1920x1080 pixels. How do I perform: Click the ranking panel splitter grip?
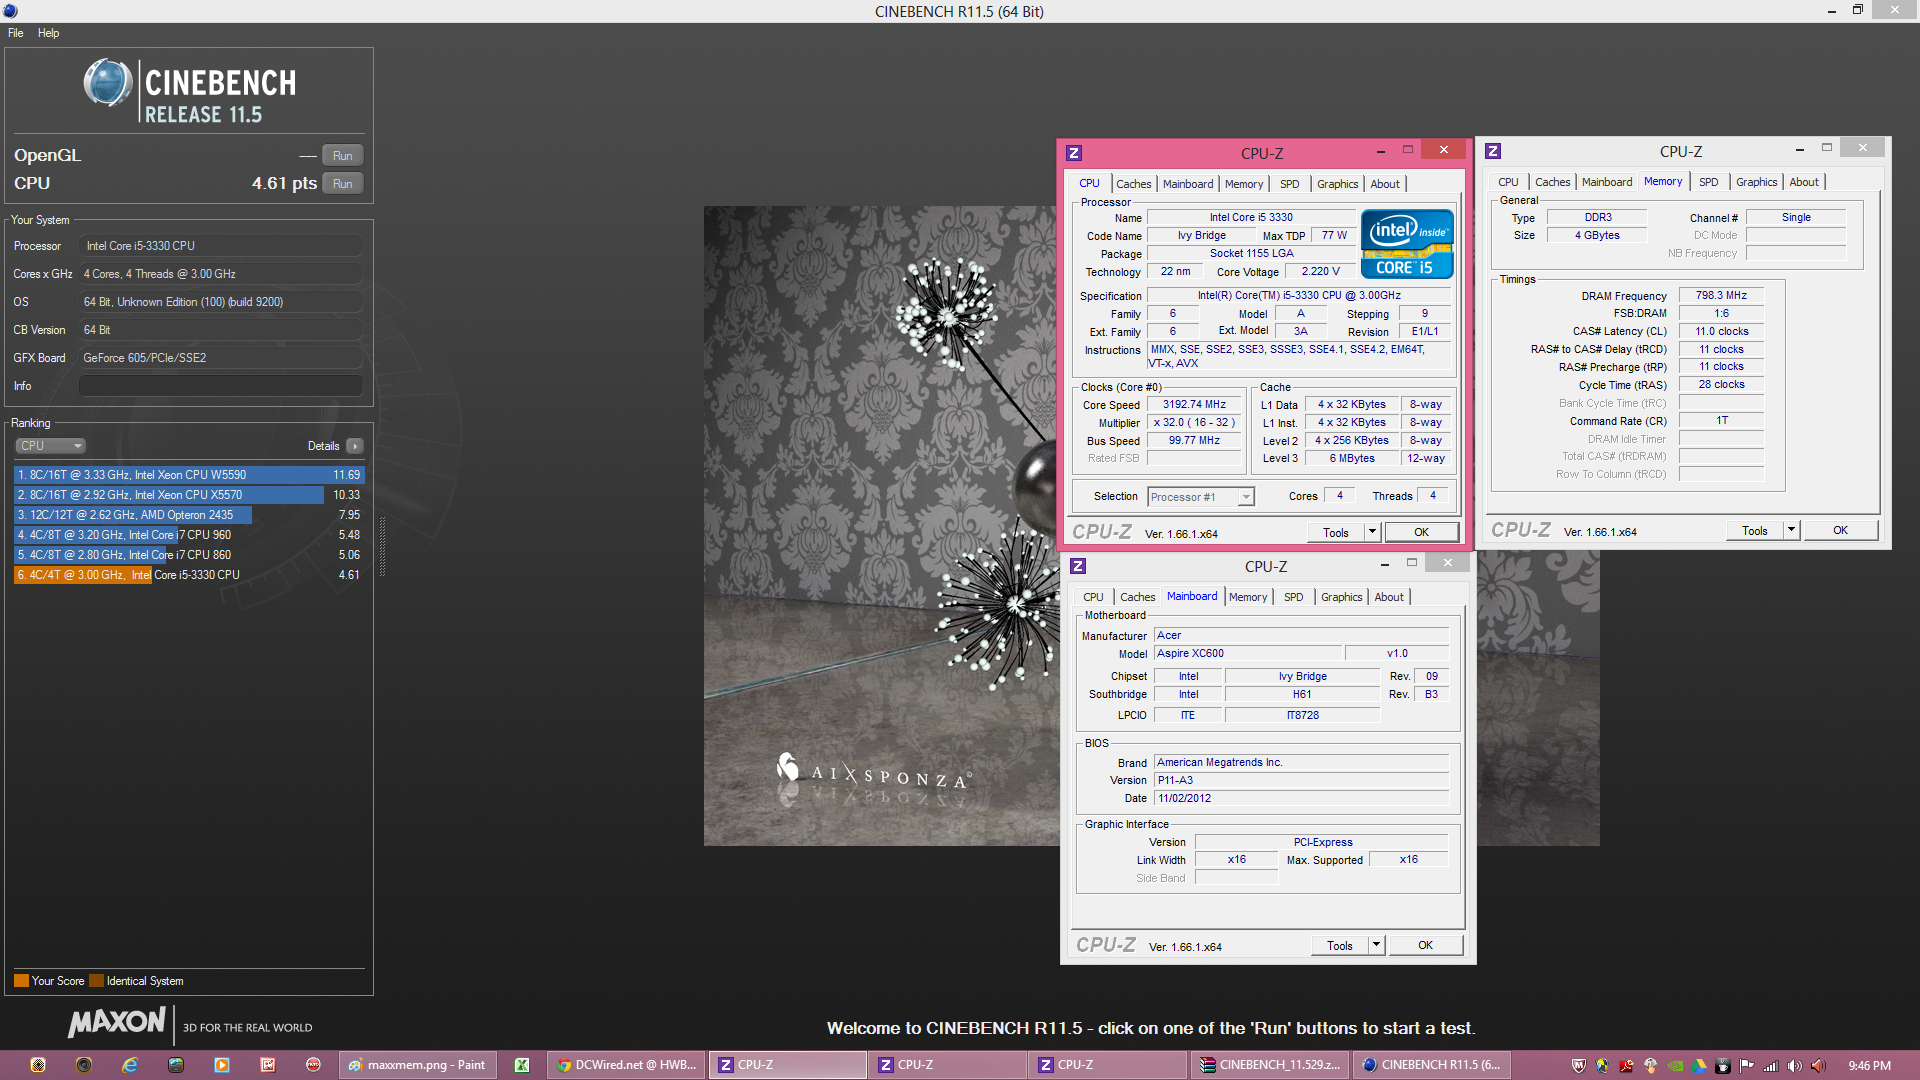pyautogui.click(x=381, y=547)
